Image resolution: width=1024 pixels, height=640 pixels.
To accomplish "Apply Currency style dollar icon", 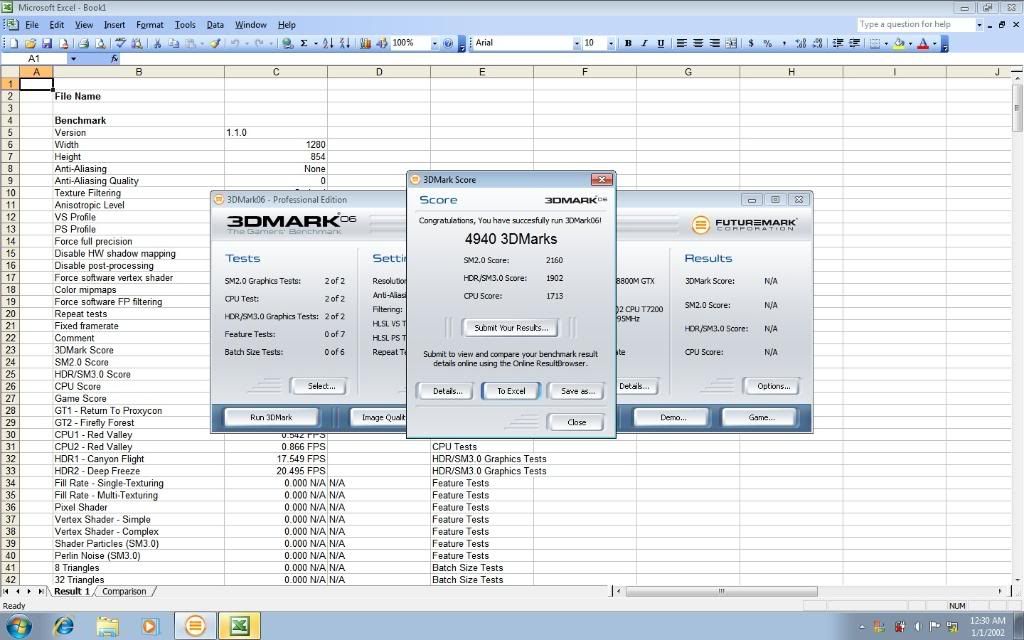I will click(751, 43).
